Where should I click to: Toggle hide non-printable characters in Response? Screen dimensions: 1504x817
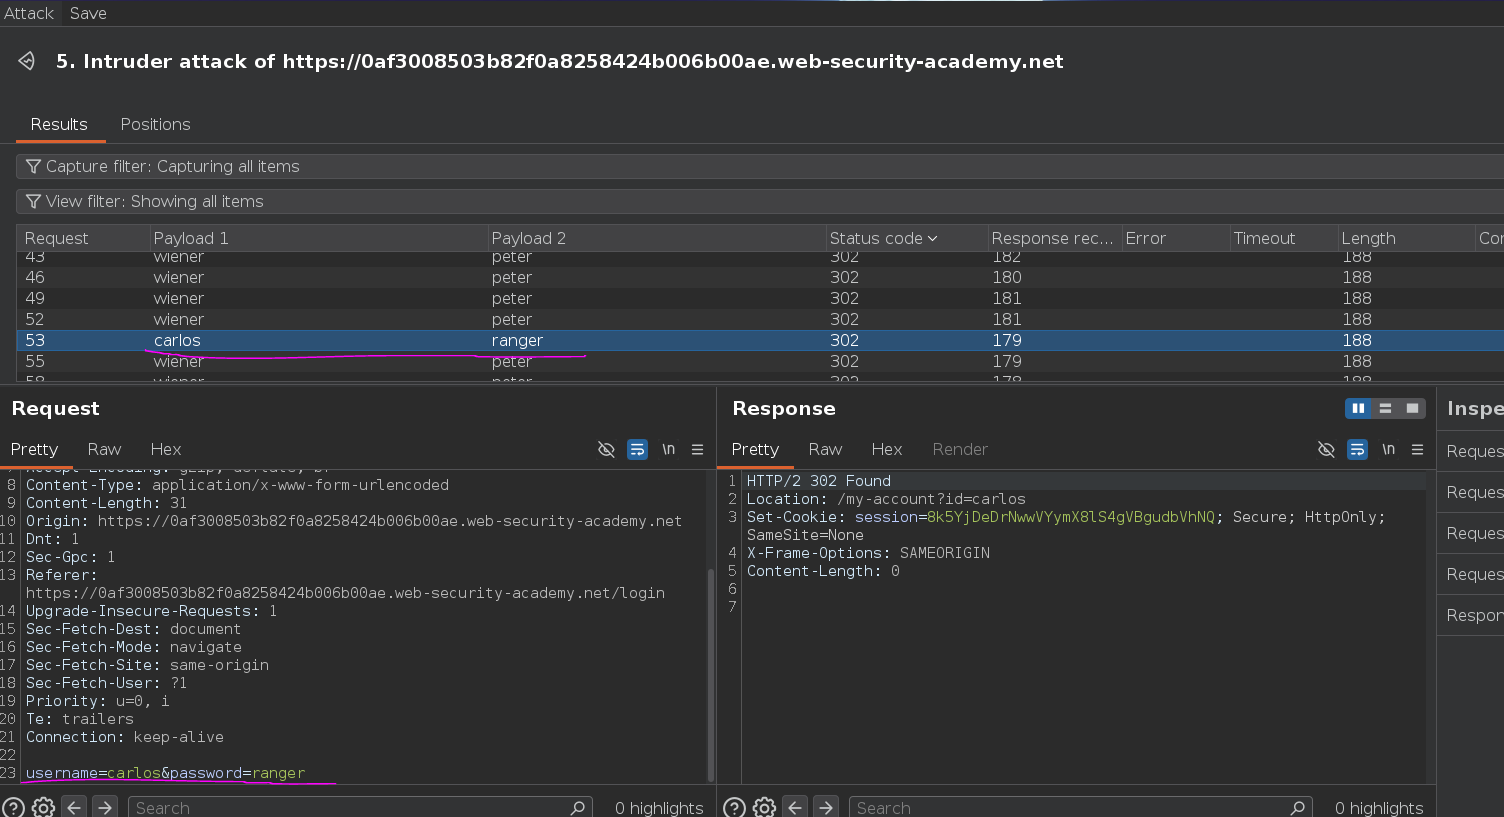click(1326, 449)
